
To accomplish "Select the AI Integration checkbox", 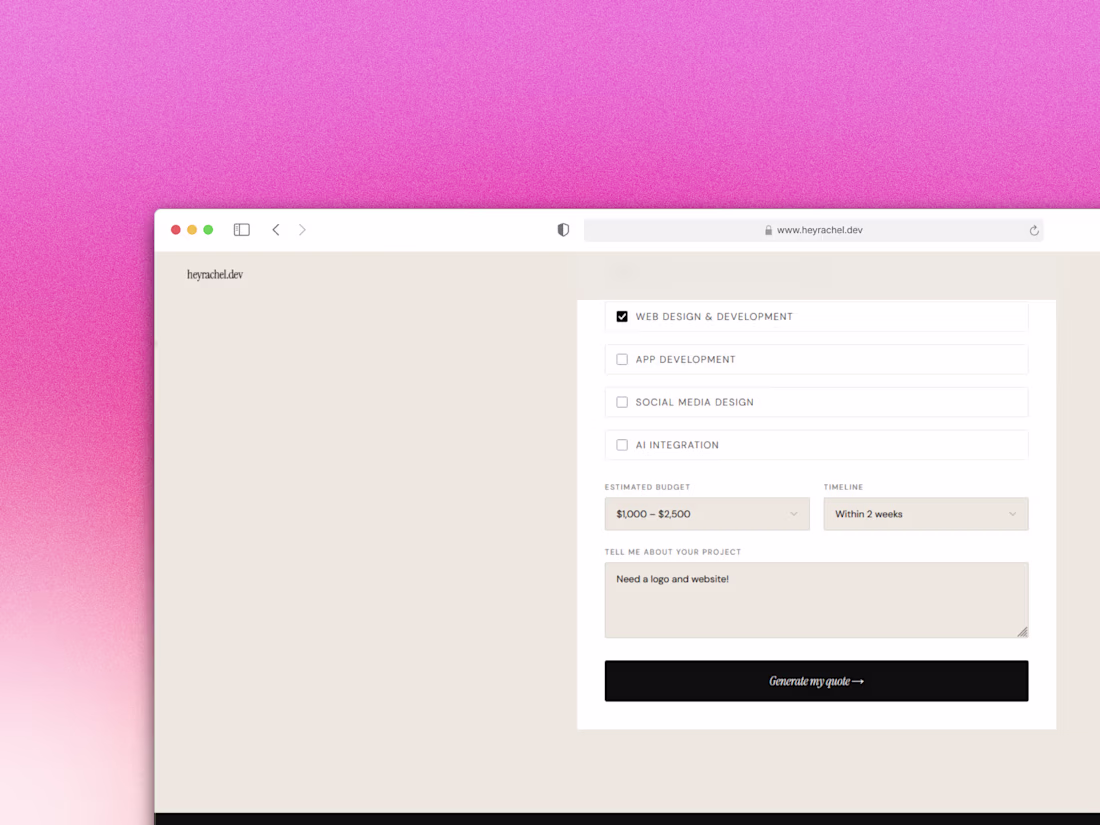I will (x=622, y=444).
